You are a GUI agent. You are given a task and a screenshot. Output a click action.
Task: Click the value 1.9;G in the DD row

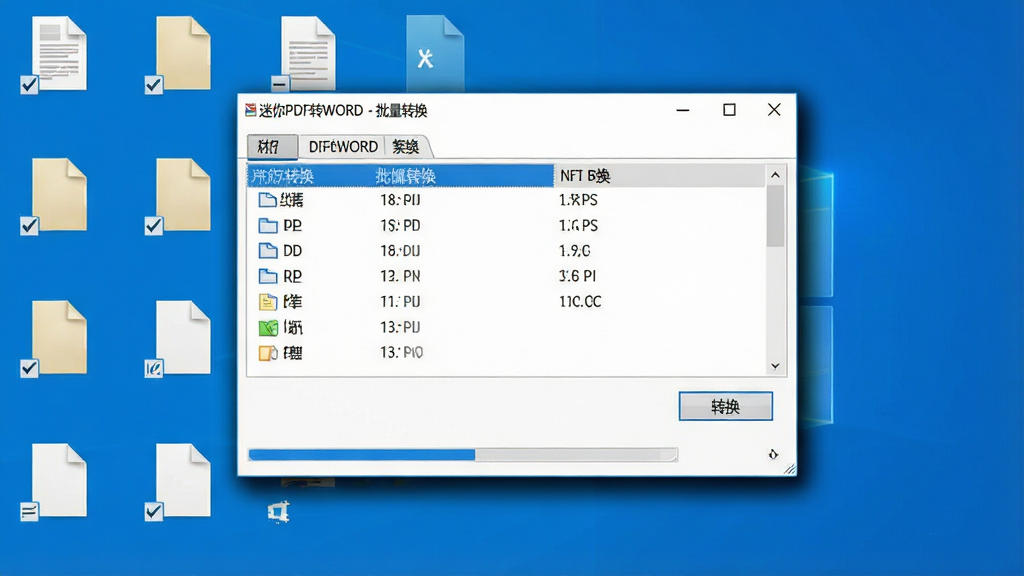click(x=575, y=251)
